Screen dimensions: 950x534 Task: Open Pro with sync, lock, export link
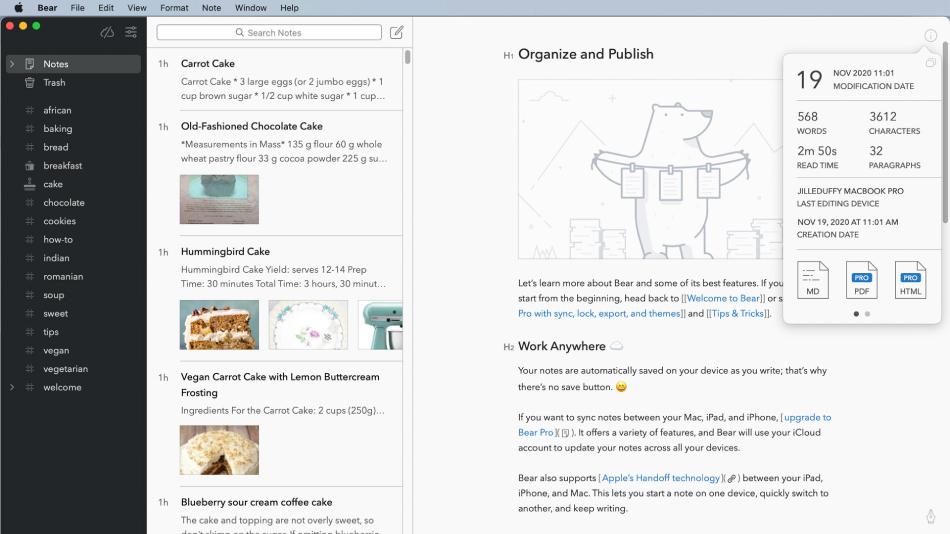(599, 313)
